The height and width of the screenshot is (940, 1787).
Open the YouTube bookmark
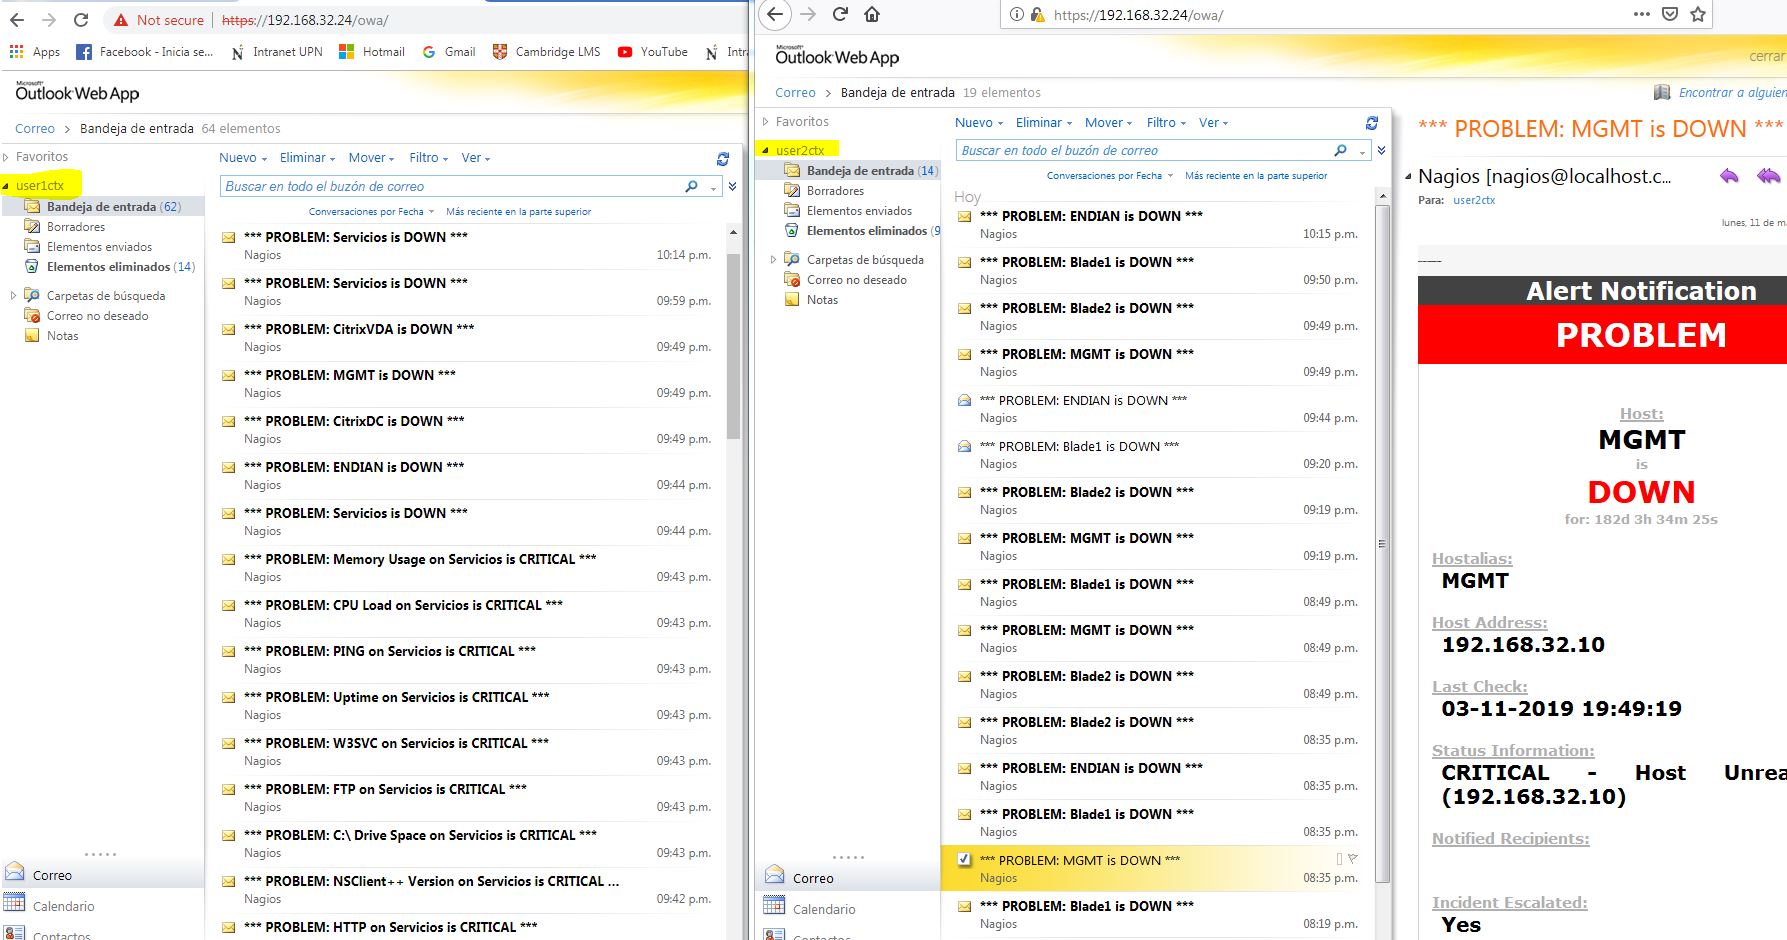point(653,52)
